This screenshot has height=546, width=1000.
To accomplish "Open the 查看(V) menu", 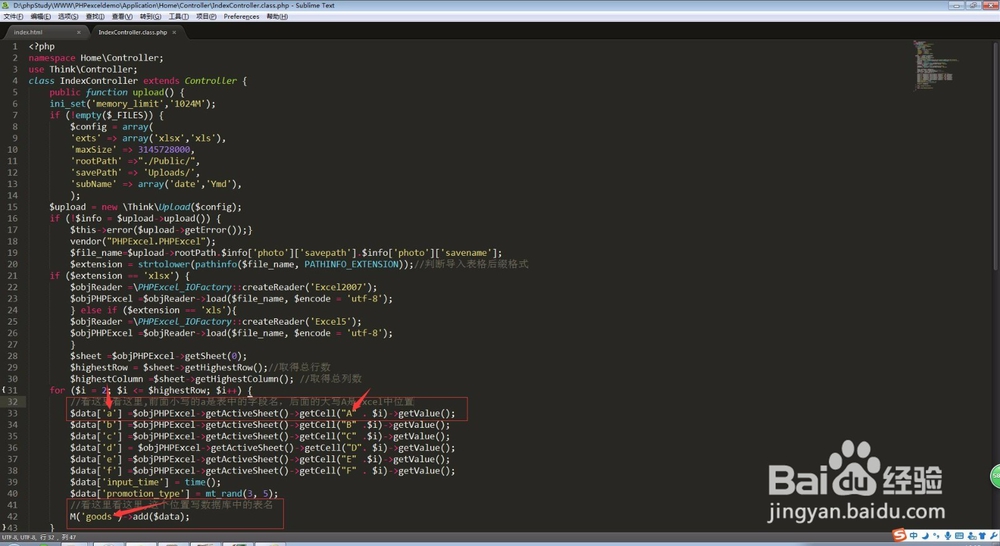I will [122, 17].
